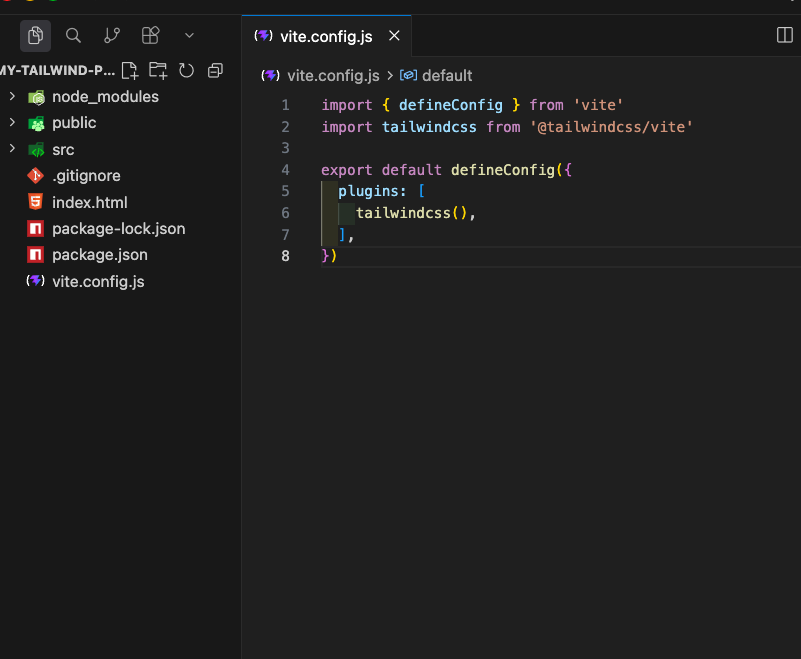The height and width of the screenshot is (659, 801).
Task: Select default in the breadcrumb bar
Action: (445, 75)
